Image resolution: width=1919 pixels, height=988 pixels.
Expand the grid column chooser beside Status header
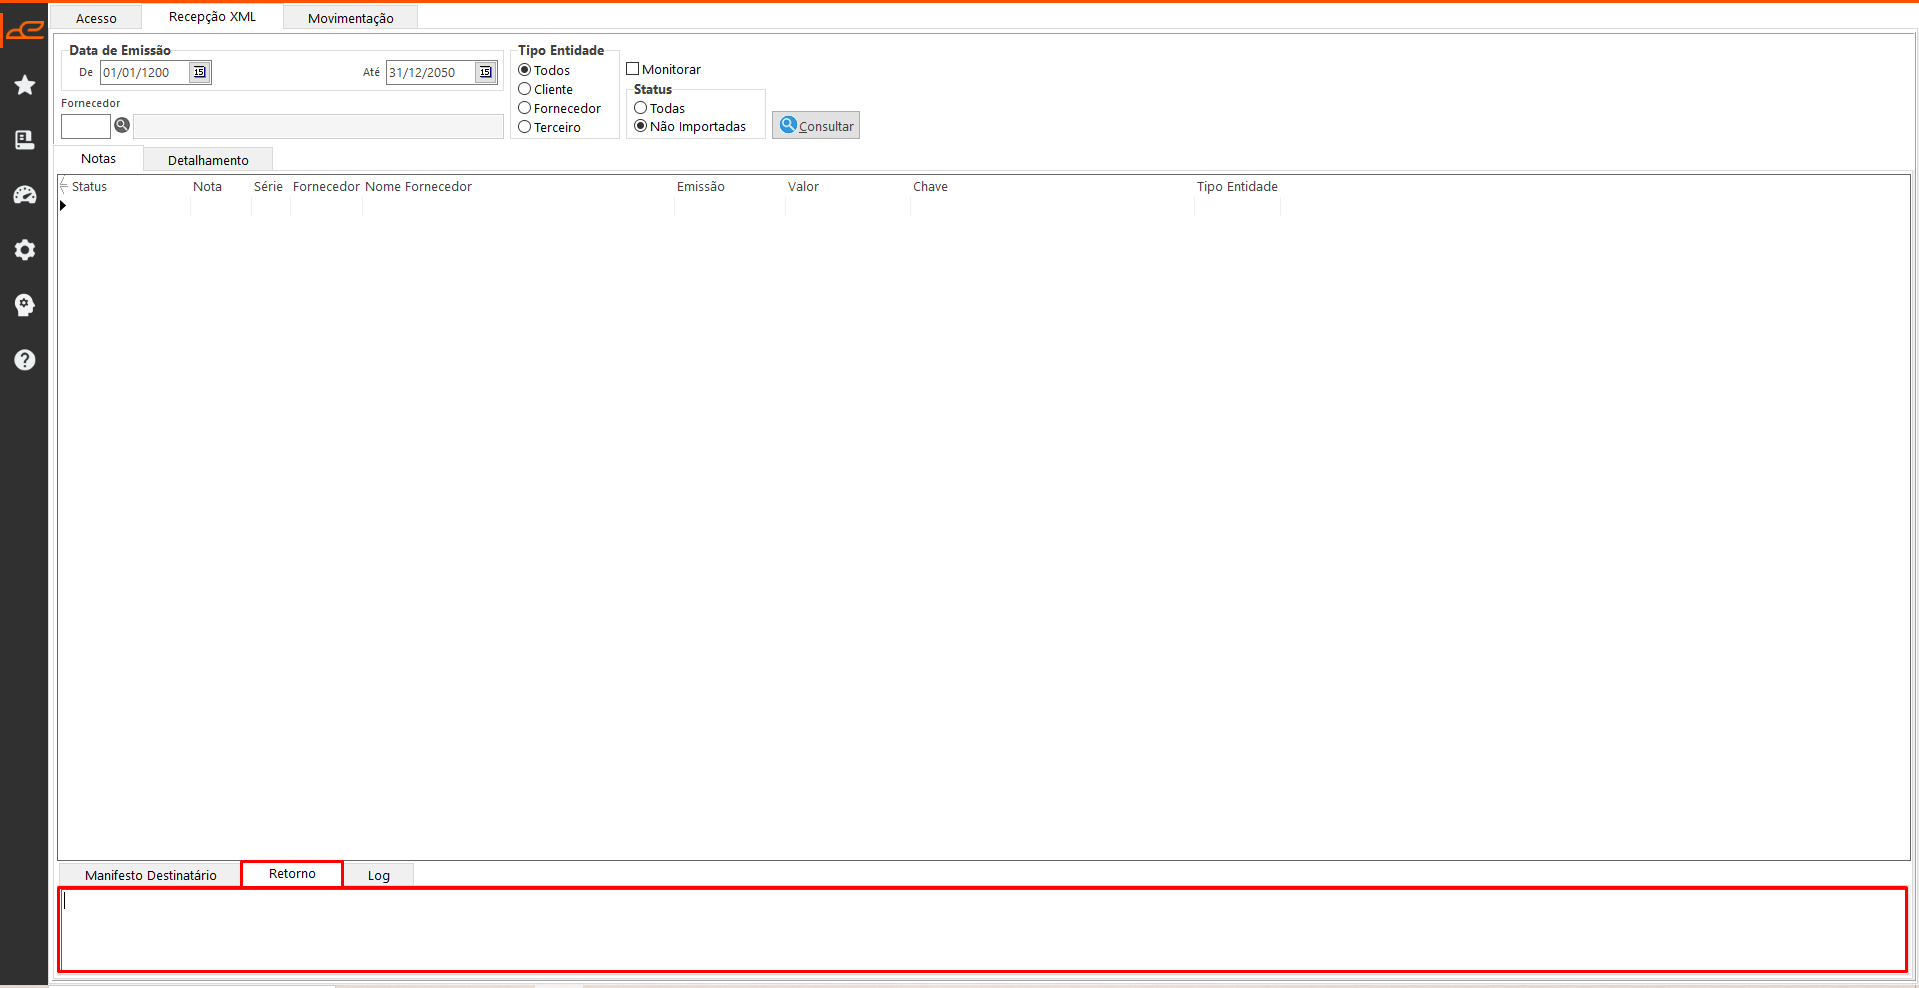click(64, 186)
